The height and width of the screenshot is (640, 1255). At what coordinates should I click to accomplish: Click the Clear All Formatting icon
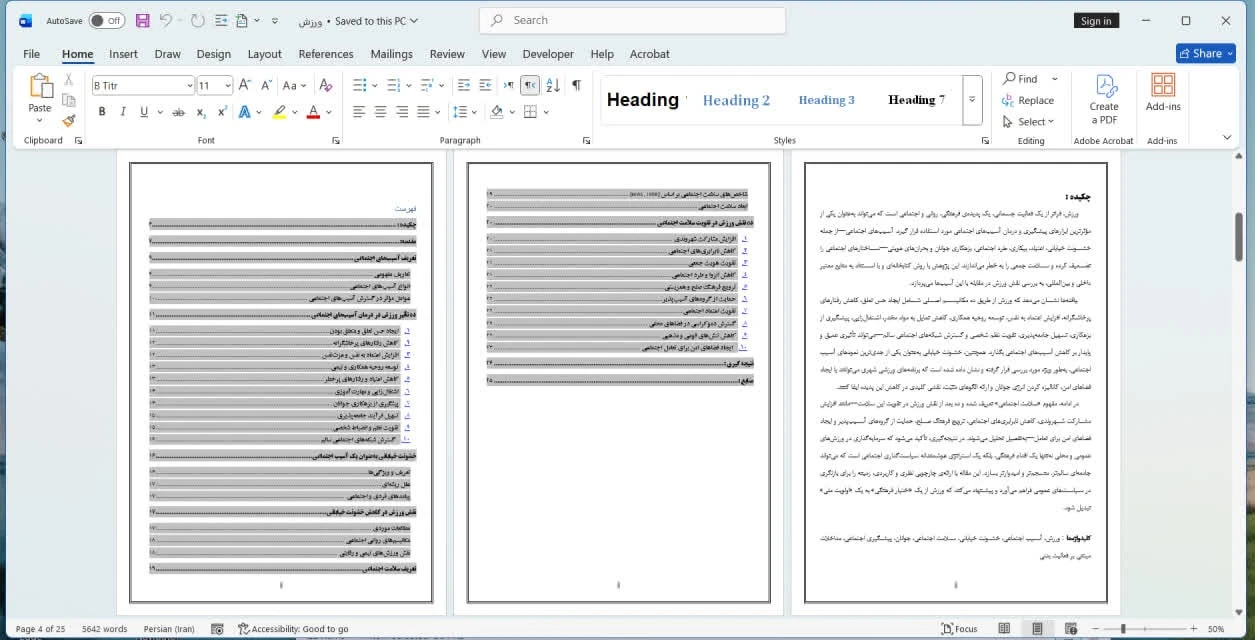(x=325, y=86)
